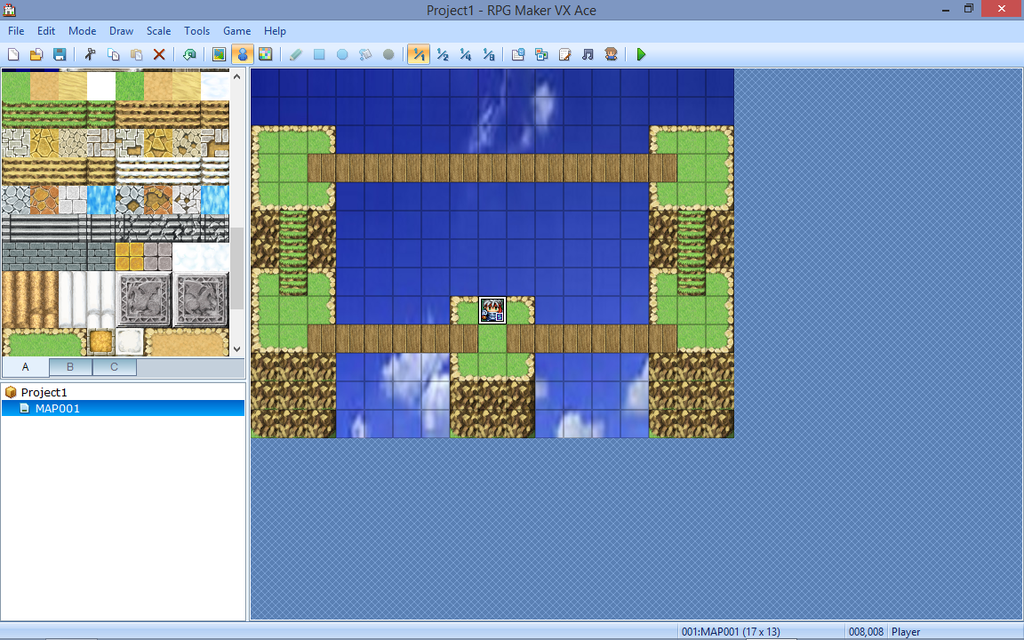The width and height of the screenshot is (1024, 640).
Task: Select the water tile in the palette
Action: (x=101, y=199)
